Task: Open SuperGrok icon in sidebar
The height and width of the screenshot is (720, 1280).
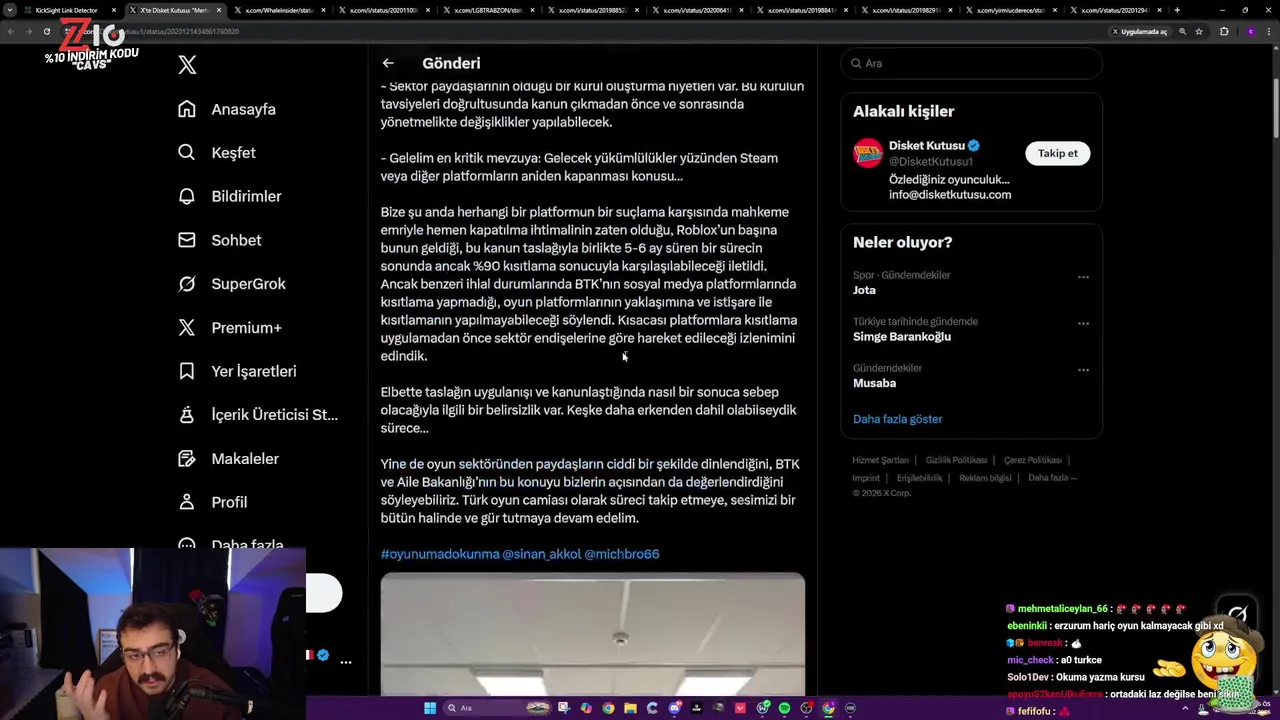Action: 187,284
